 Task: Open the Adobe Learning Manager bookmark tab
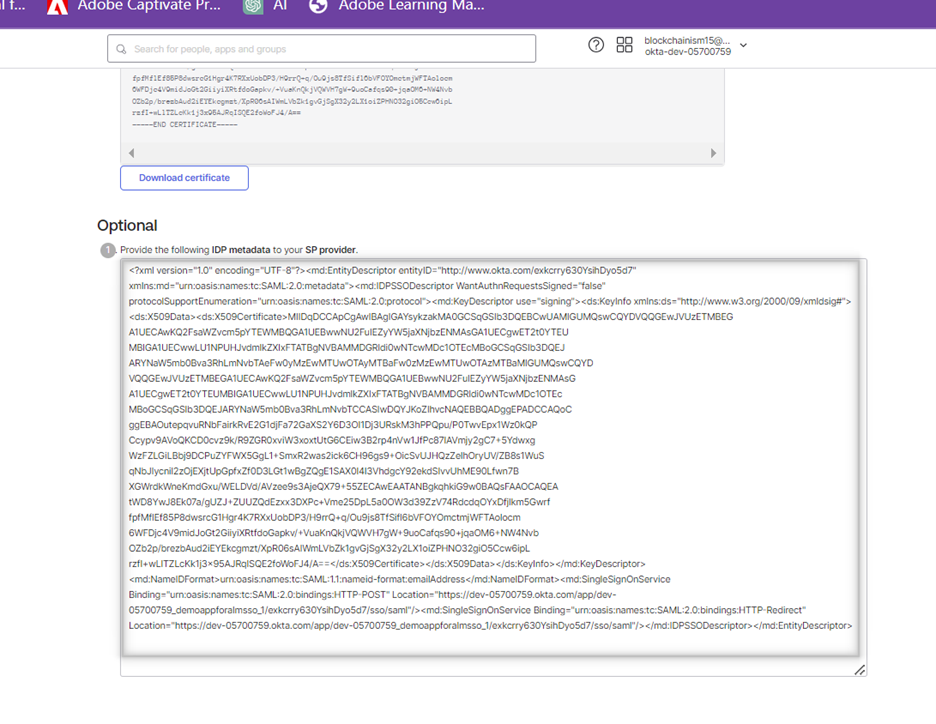click(x=410, y=7)
